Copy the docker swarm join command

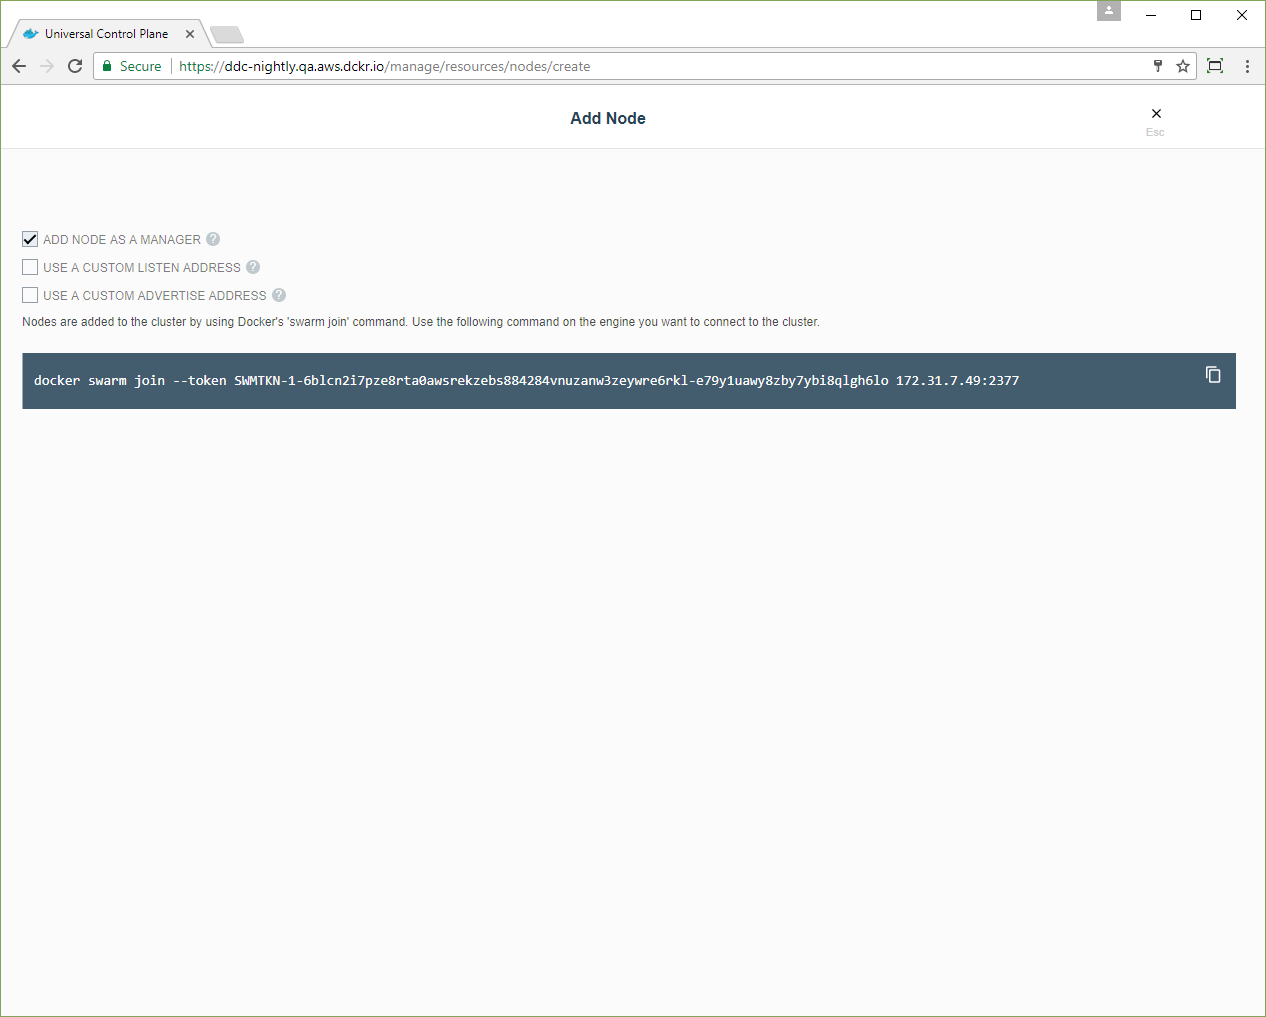[1213, 375]
